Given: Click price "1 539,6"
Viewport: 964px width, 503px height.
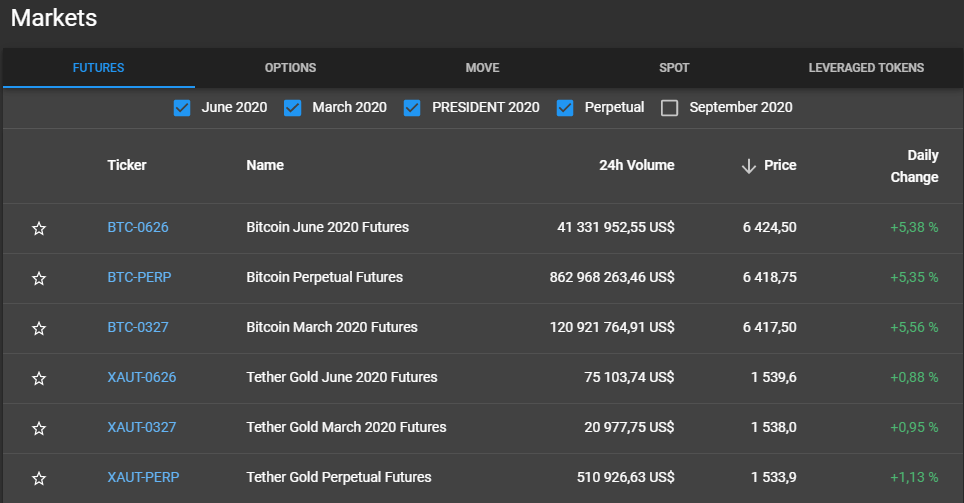Looking at the screenshot, I should point(774,377).
